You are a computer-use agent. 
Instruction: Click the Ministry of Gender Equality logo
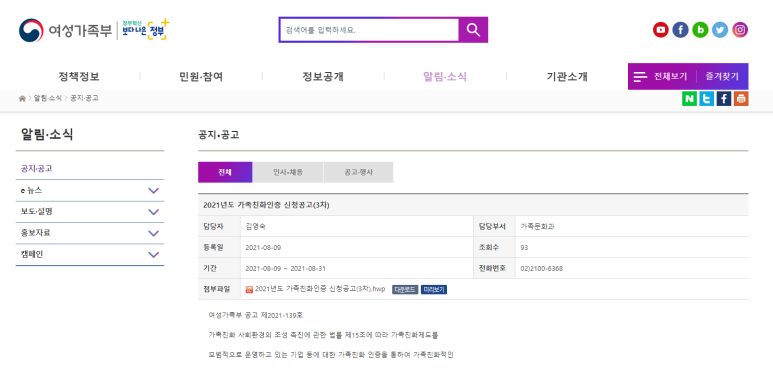point(65,31)
